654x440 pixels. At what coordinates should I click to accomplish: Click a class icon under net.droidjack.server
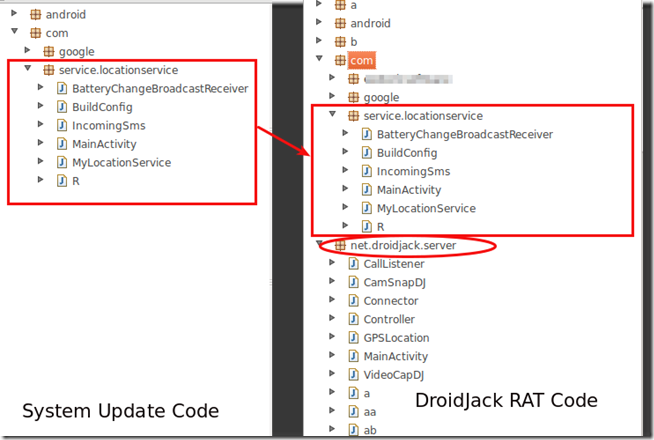click(x=354, y=393)
